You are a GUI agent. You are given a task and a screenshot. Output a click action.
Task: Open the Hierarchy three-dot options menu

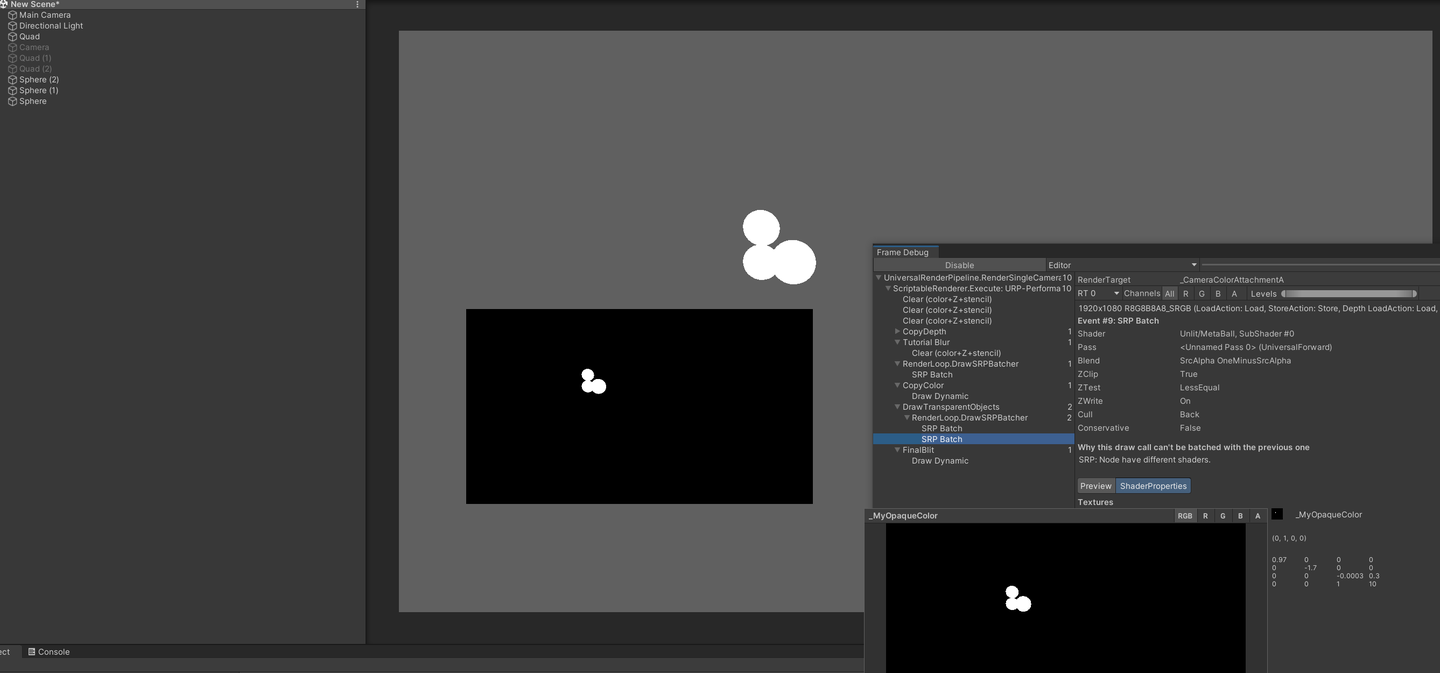pyautogui.click(x=356, y=4)
